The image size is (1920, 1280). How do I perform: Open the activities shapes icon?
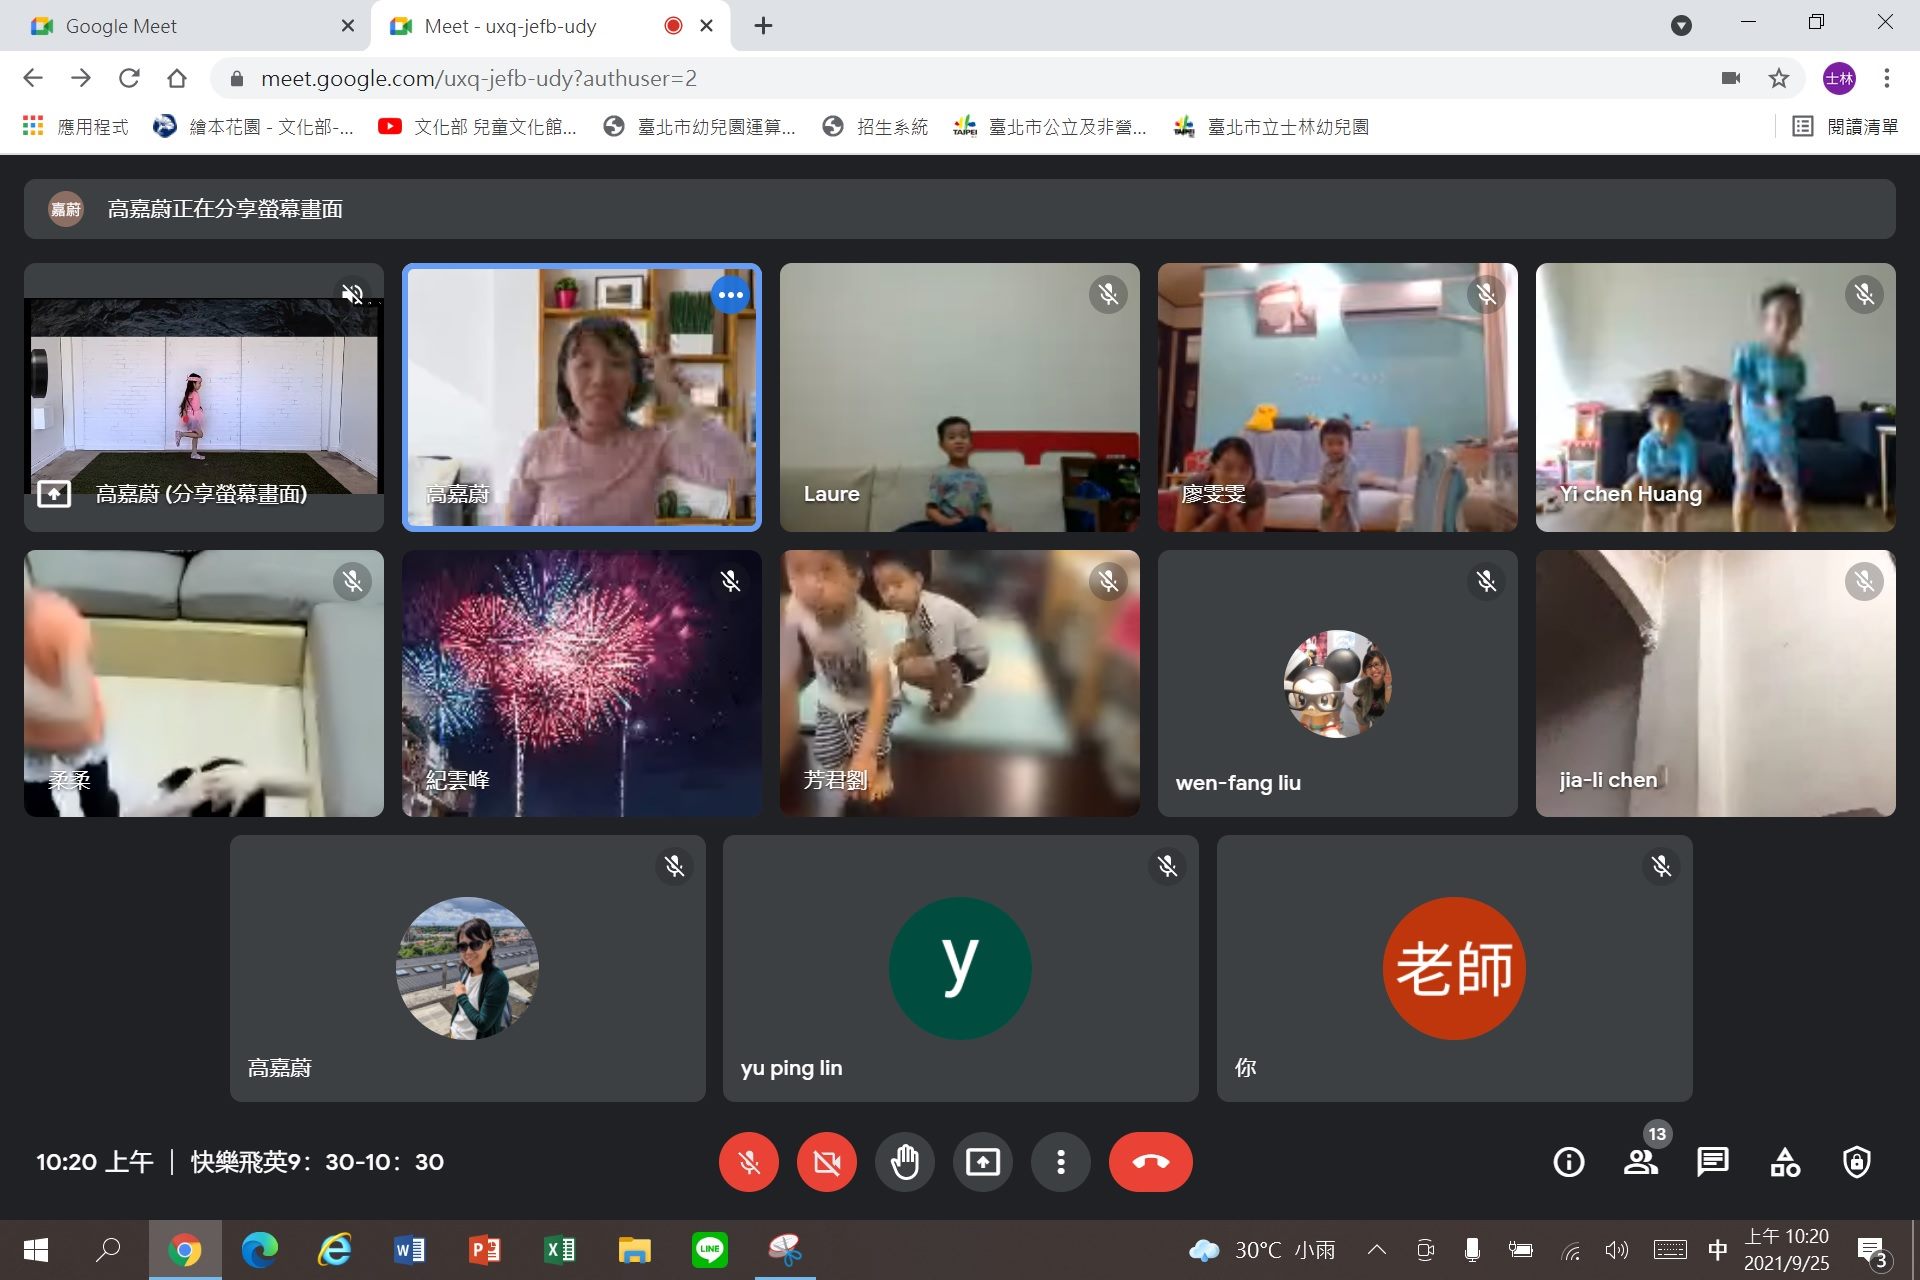click(1785, 1162)
